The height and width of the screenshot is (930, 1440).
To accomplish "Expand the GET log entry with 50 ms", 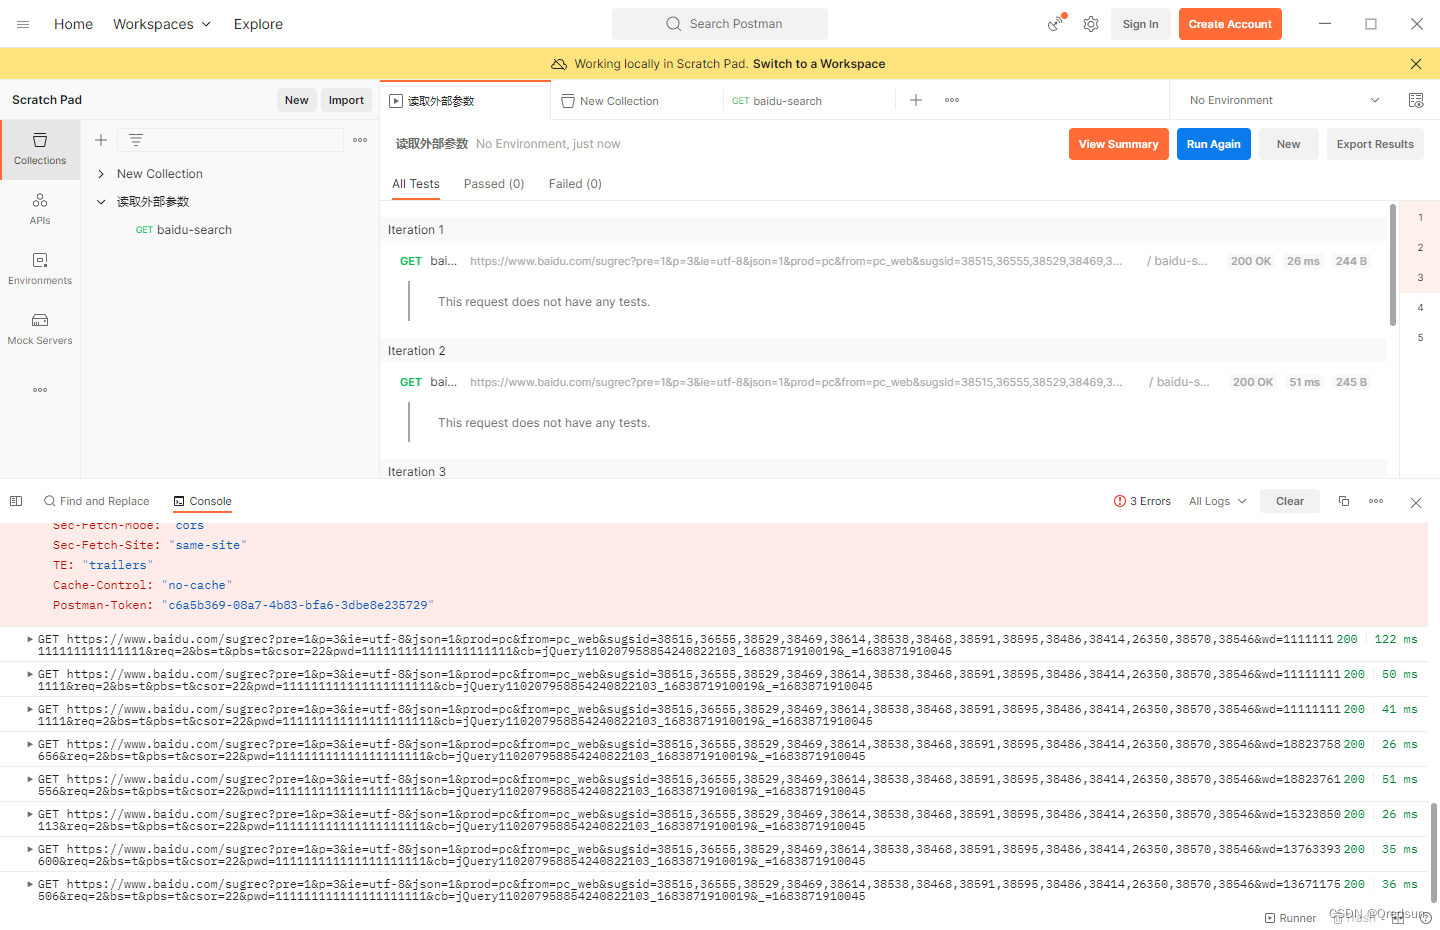I will (x=30, y=674).
